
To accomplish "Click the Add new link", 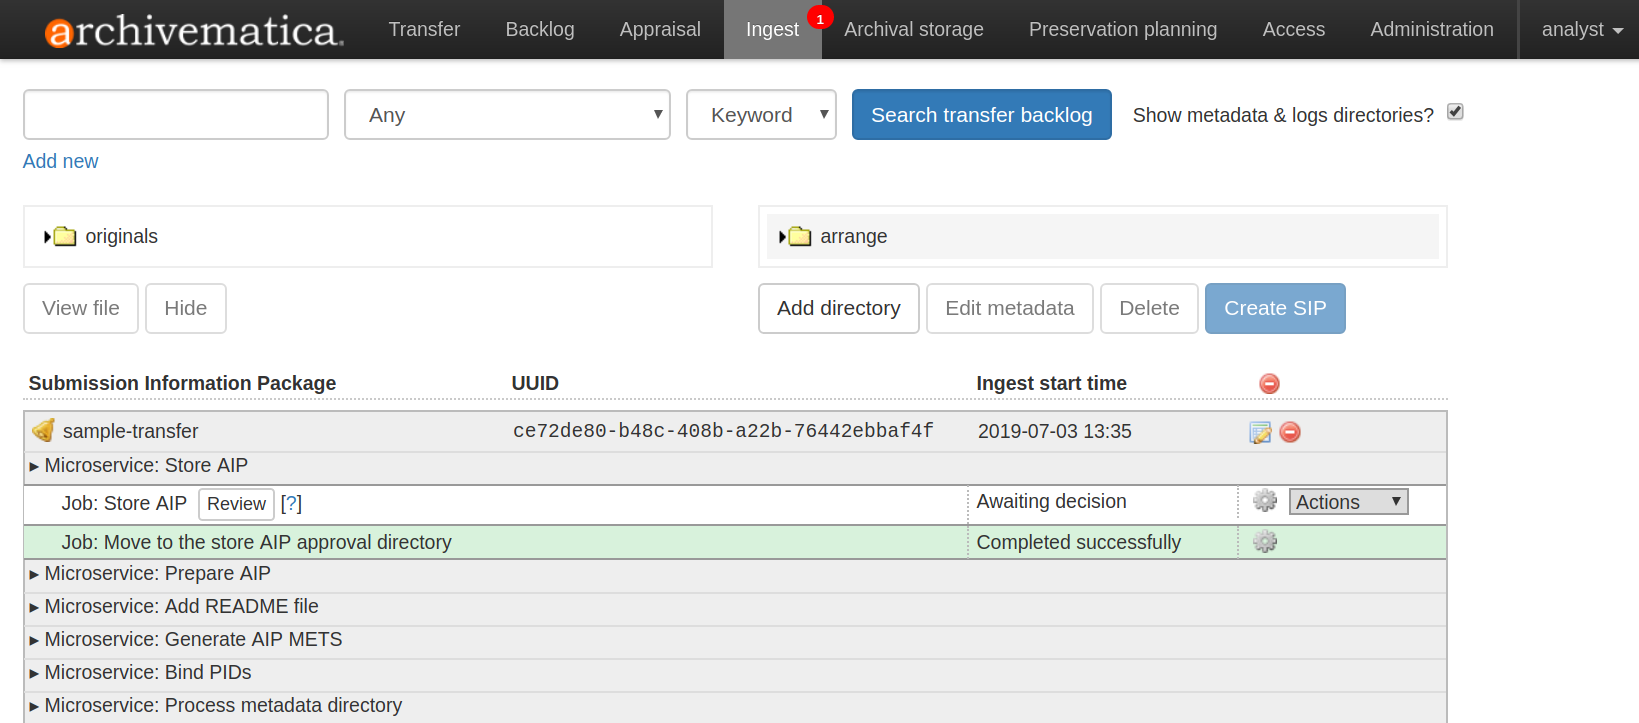I will (61, 161).
